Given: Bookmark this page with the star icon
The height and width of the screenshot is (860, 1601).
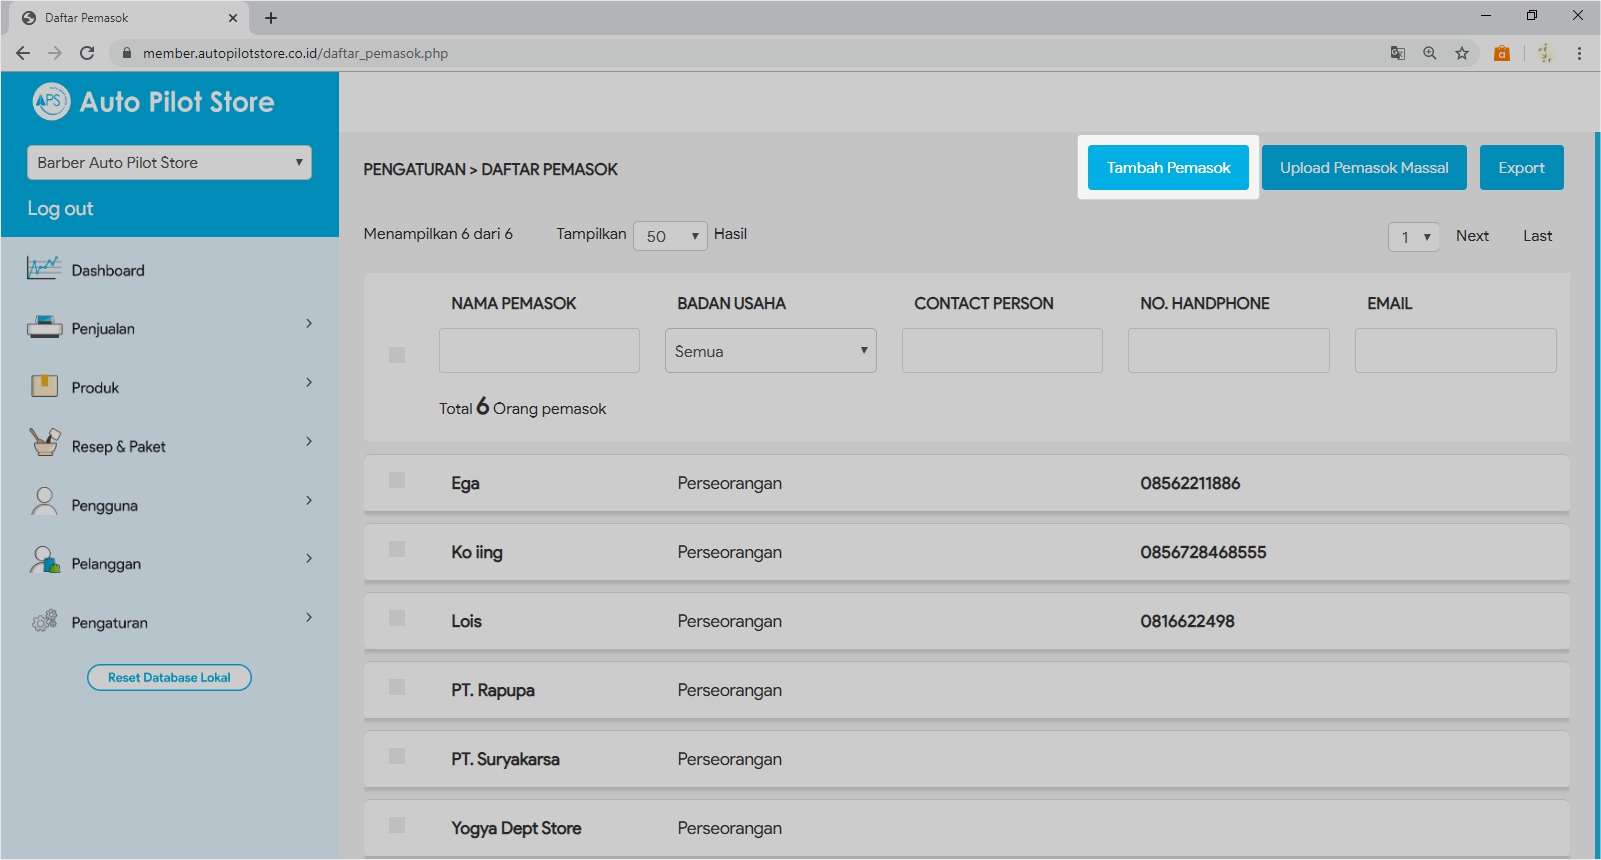Looking at the screenshot, I should pos(1462,53).
